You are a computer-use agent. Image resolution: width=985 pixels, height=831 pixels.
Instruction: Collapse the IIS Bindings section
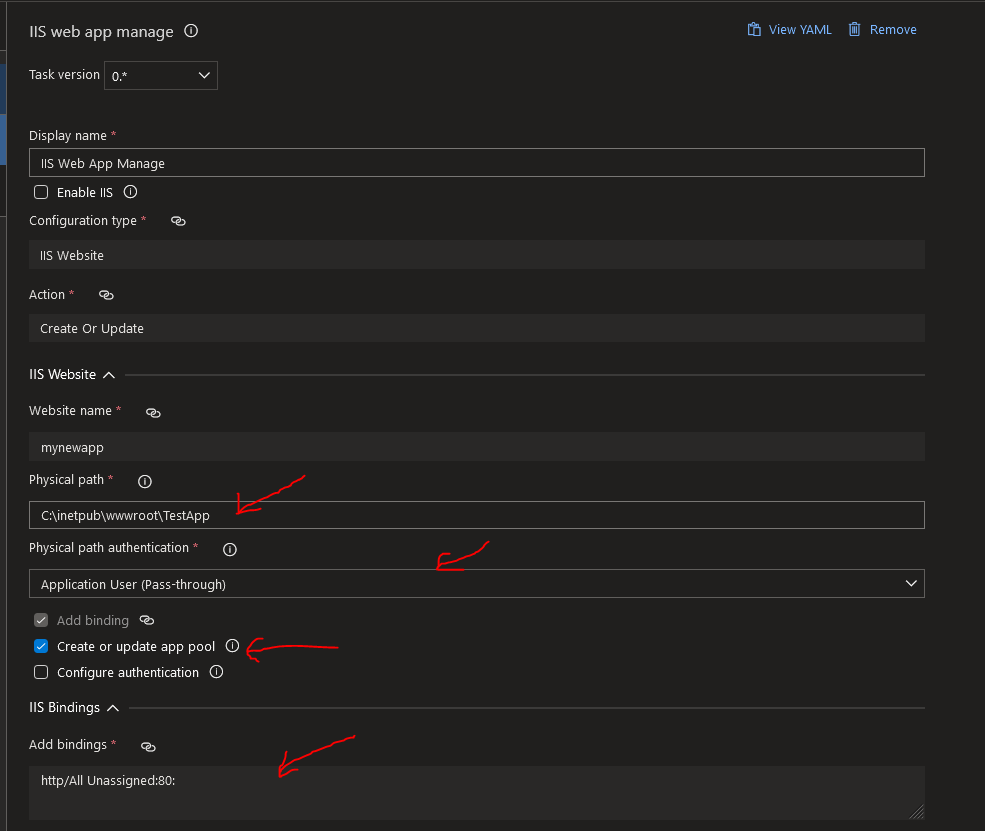coord(113,709)
